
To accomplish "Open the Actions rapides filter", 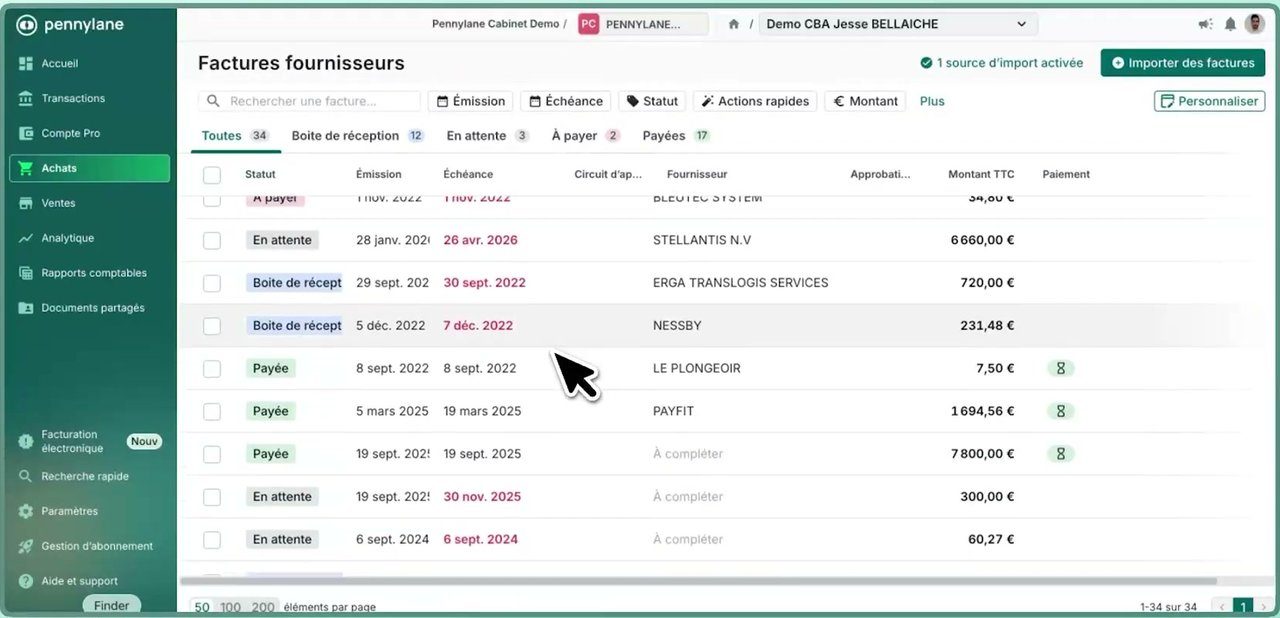I will pos(755,101).
